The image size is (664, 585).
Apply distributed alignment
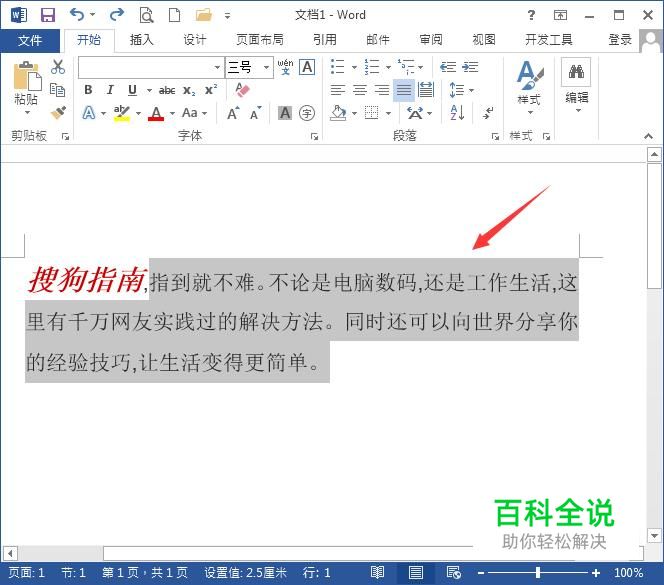tap(426, 90)
